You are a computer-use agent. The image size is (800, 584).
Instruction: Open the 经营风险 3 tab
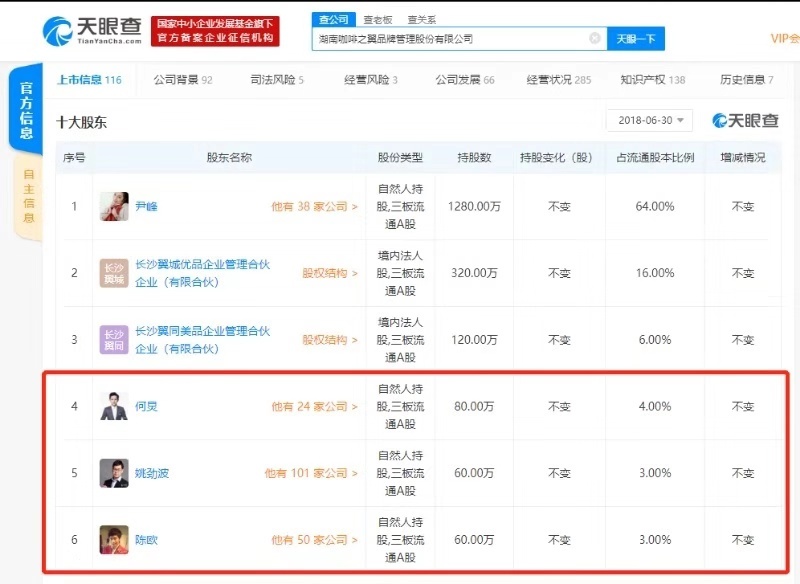[x=371, y=80]
